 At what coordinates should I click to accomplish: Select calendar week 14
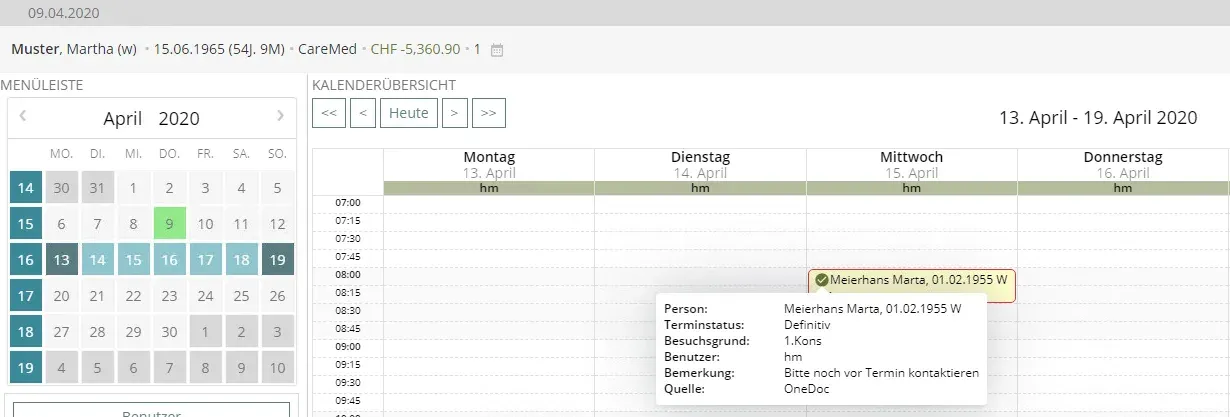(x=25, y=188)
